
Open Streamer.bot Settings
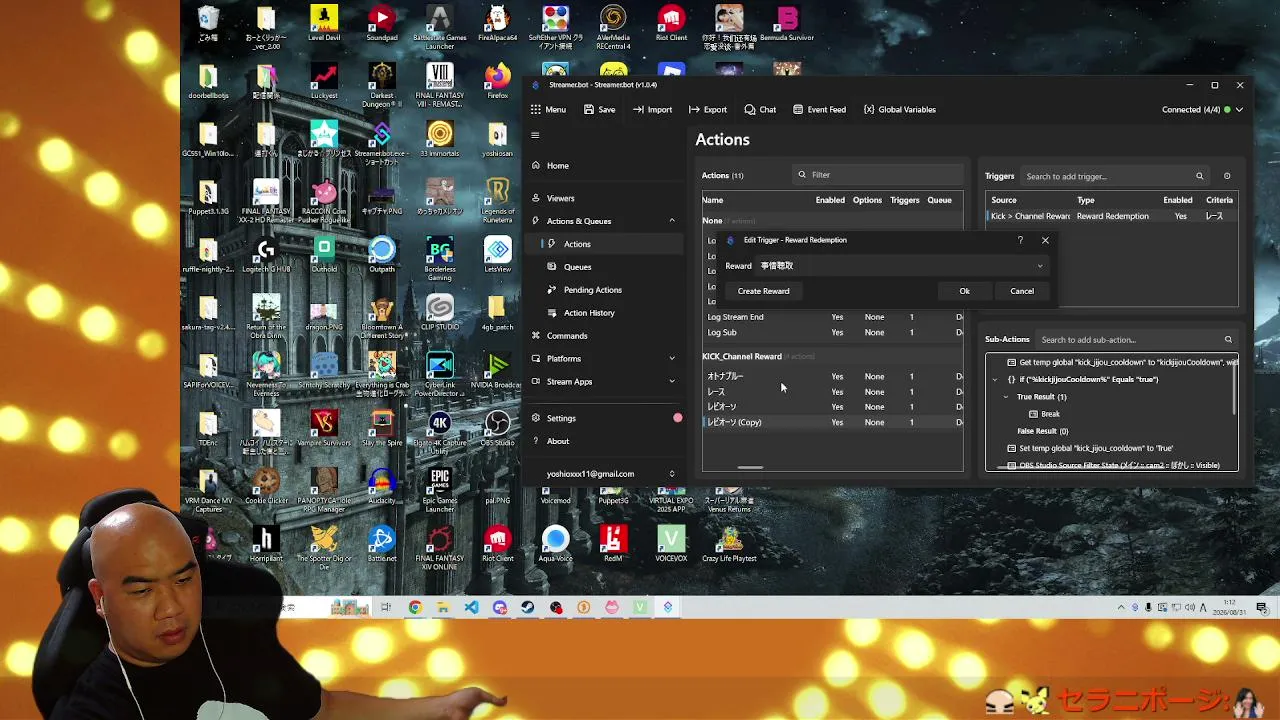coord(605,418)
